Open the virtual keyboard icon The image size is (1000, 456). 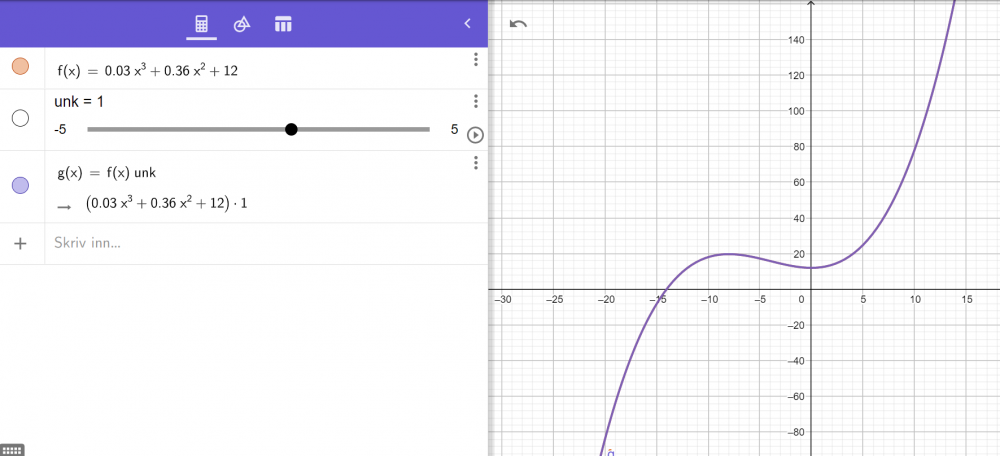pos(12,450)
